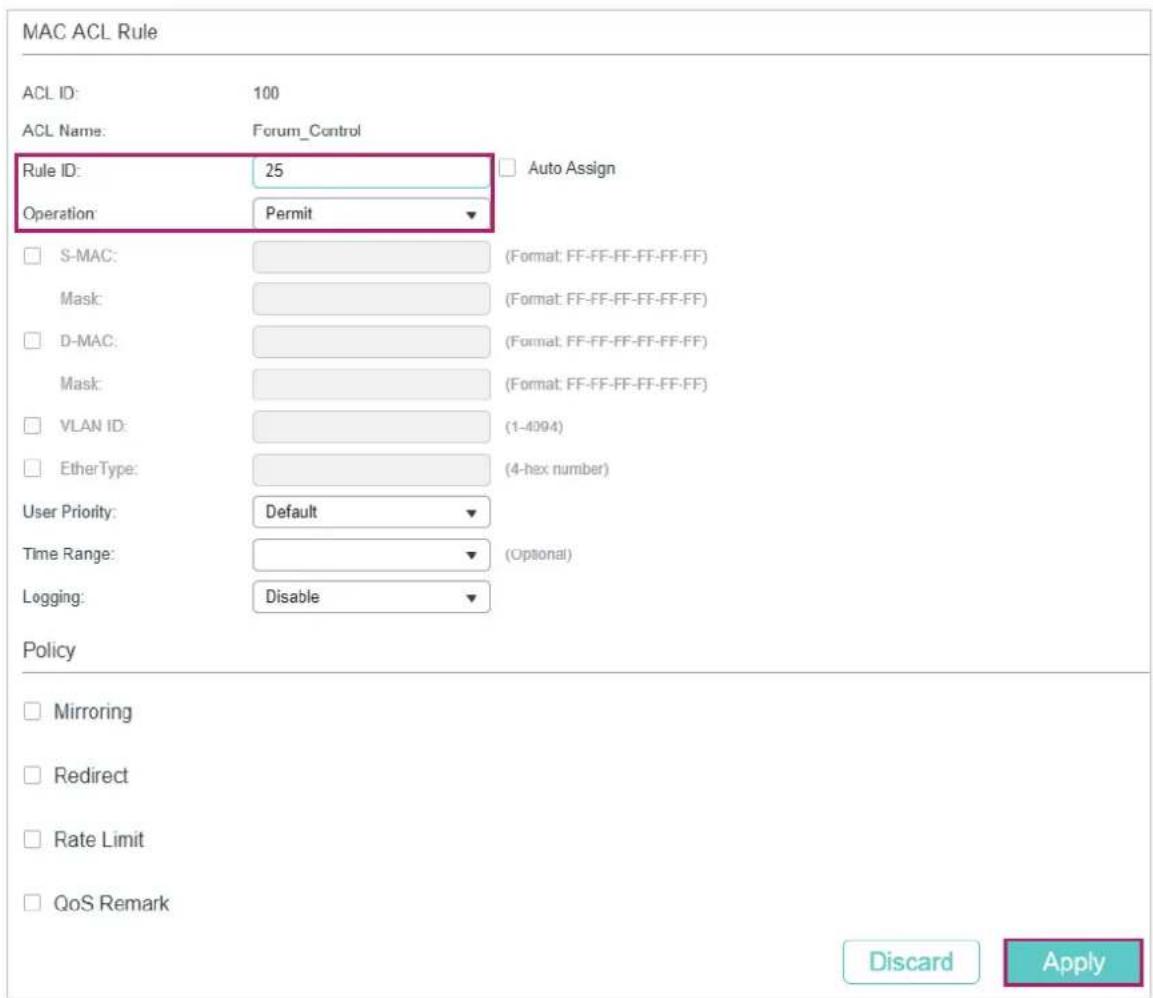
Task: Click the EtherType input field
Action: [x=371, y=469]
